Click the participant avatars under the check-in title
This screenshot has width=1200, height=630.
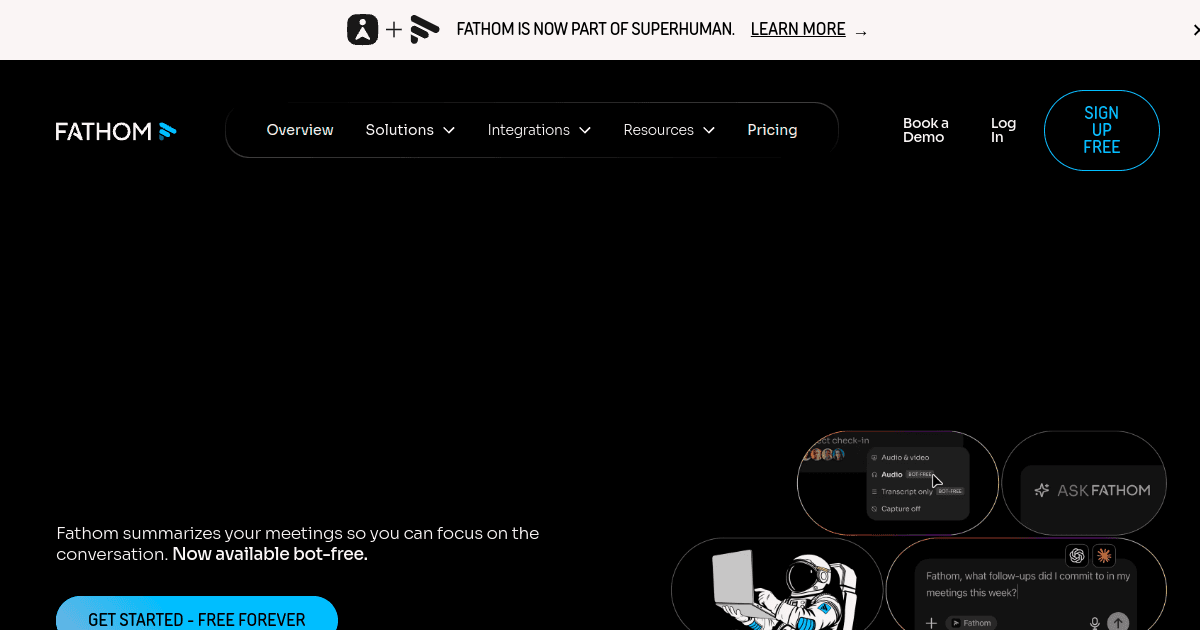tap(825, 455)
